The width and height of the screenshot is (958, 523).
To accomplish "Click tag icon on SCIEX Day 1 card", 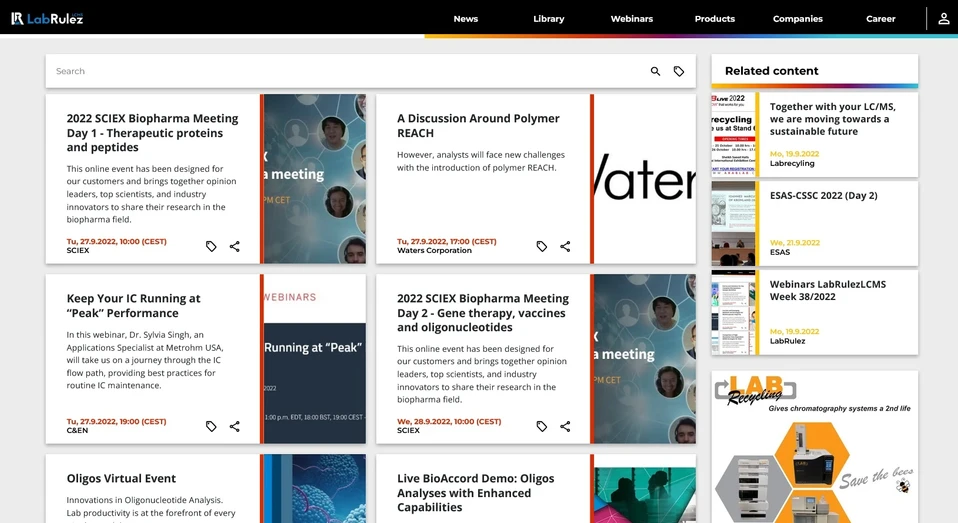I will point(211,246).
